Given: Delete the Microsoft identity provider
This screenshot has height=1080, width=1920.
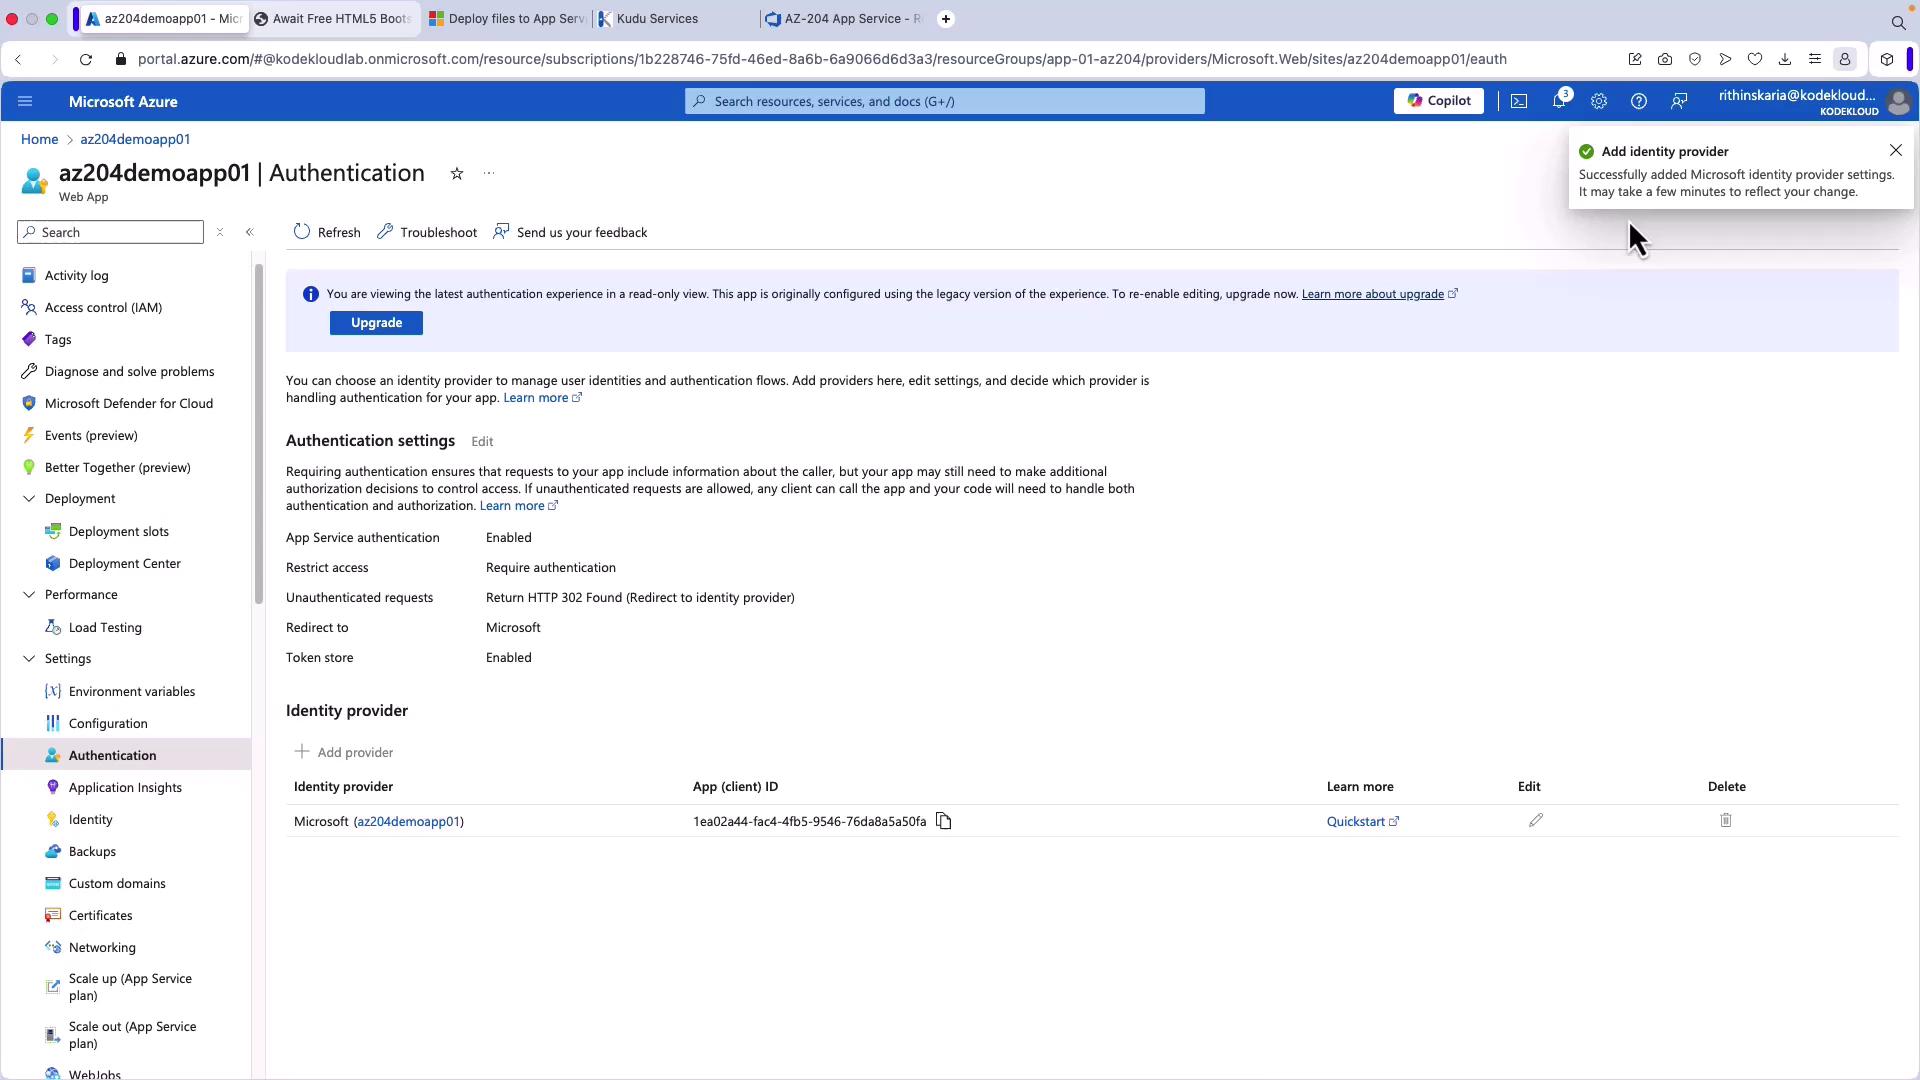Looking at the screenshot, I should click(1725, 821).
